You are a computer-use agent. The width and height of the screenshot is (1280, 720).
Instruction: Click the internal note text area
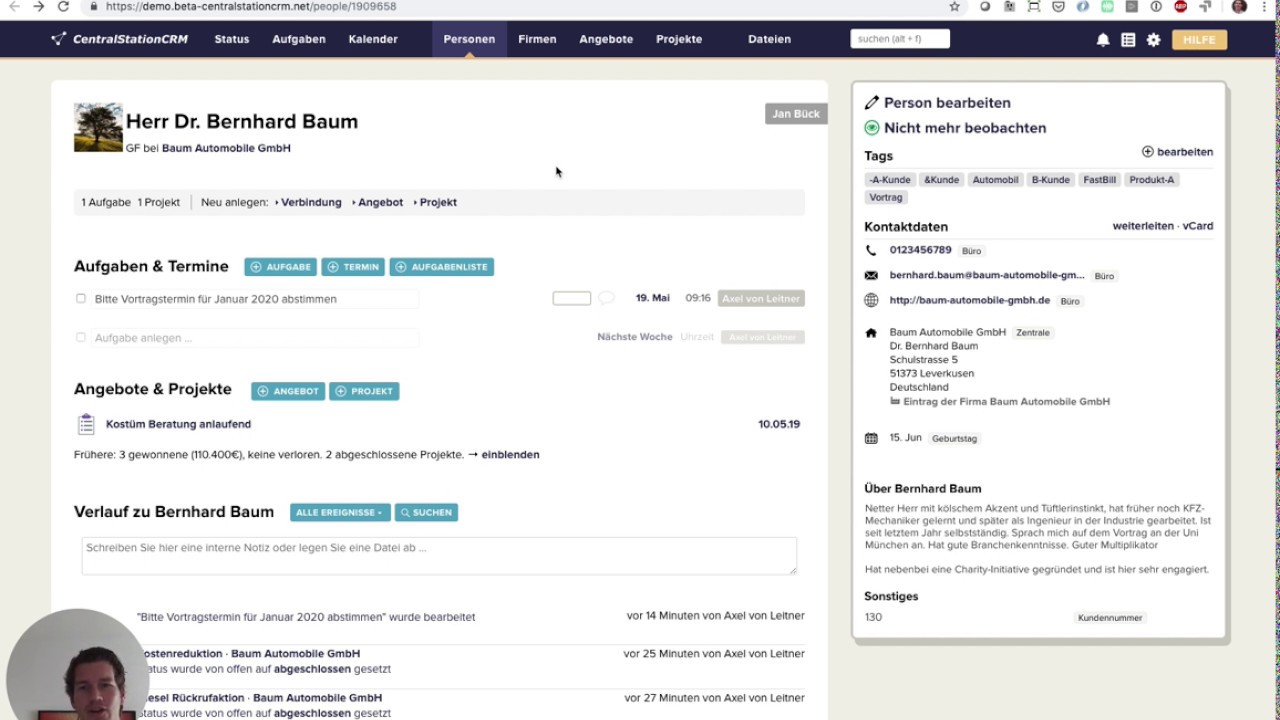pos(439,556)
